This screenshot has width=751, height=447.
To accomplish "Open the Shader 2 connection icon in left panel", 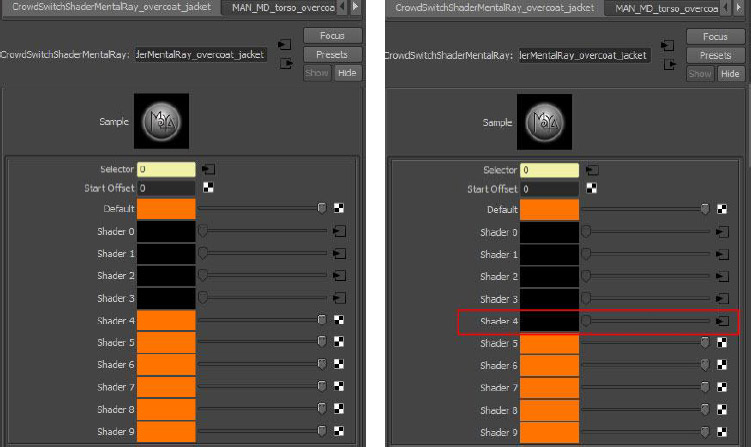I will coord(340,275).
